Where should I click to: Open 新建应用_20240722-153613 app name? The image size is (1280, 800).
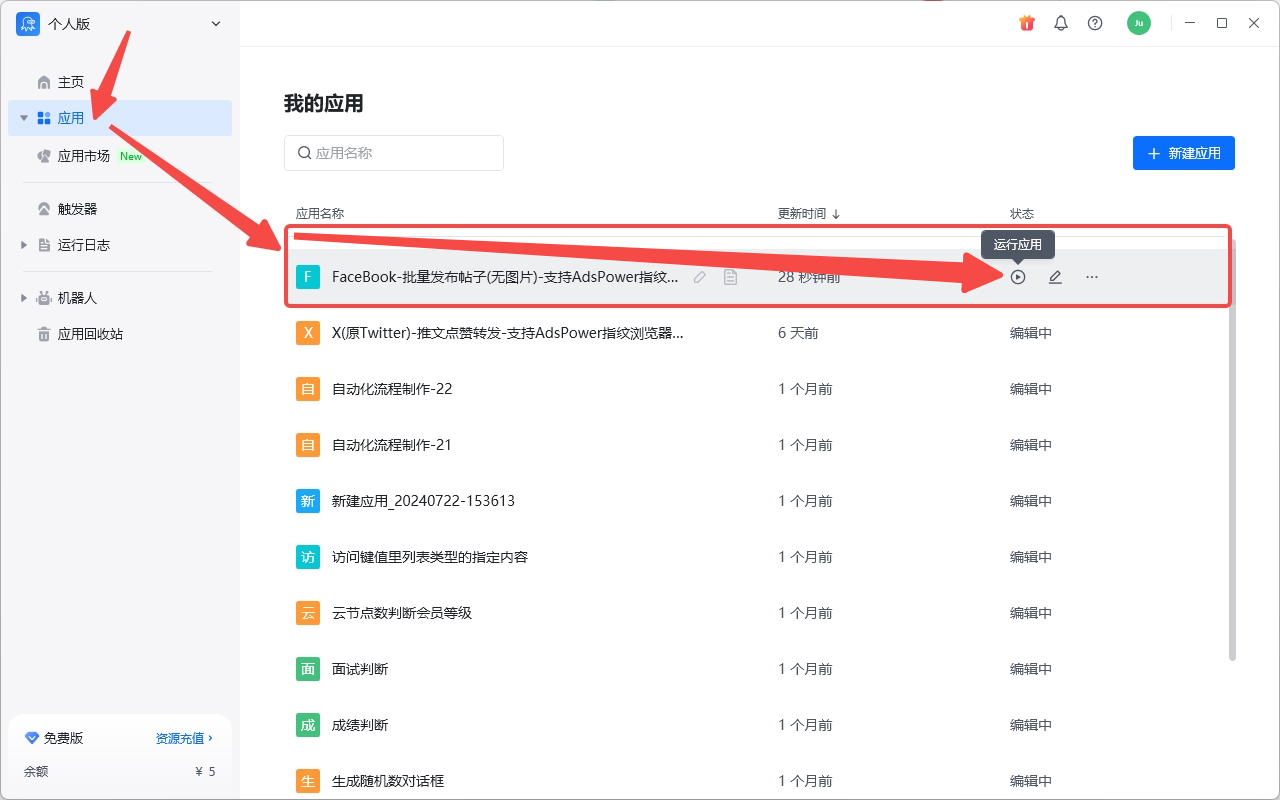423,501
